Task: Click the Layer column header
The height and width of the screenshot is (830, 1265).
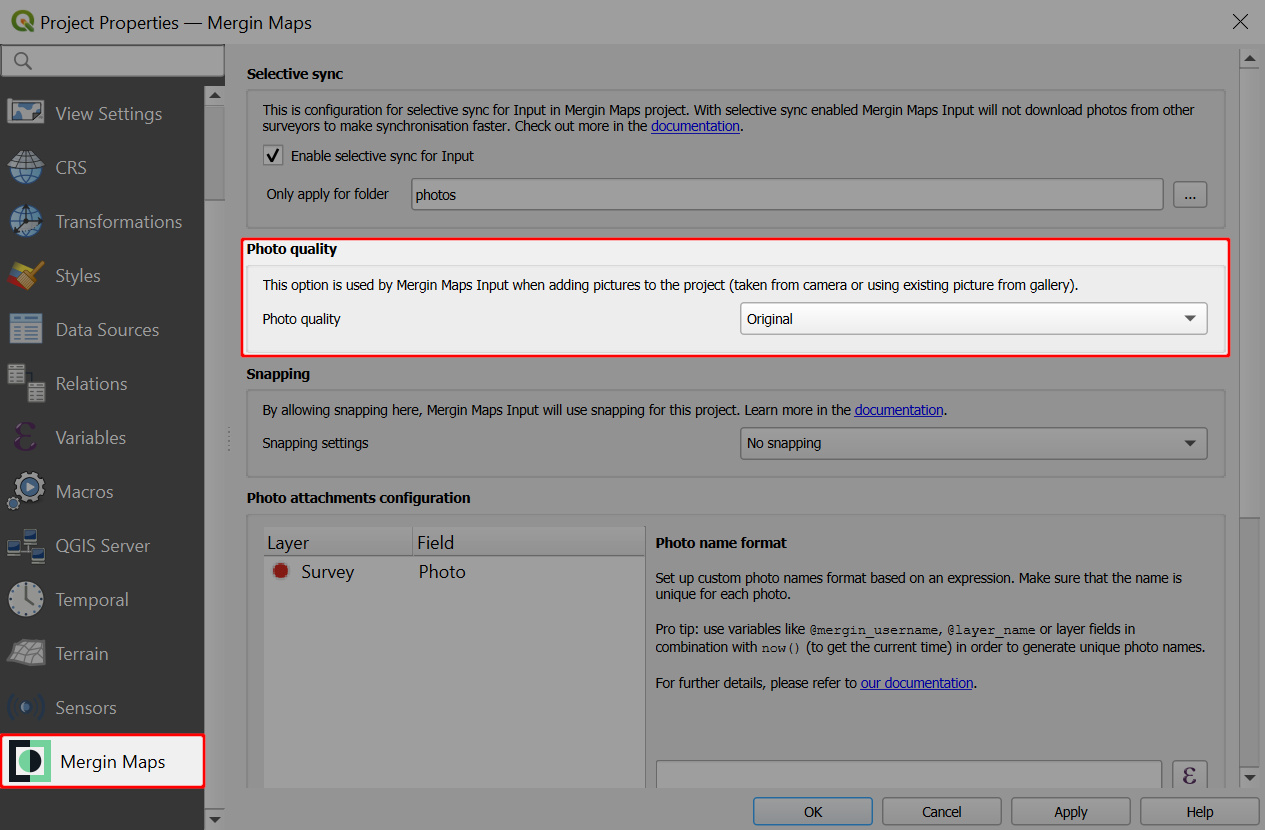Action: point(338,542)
